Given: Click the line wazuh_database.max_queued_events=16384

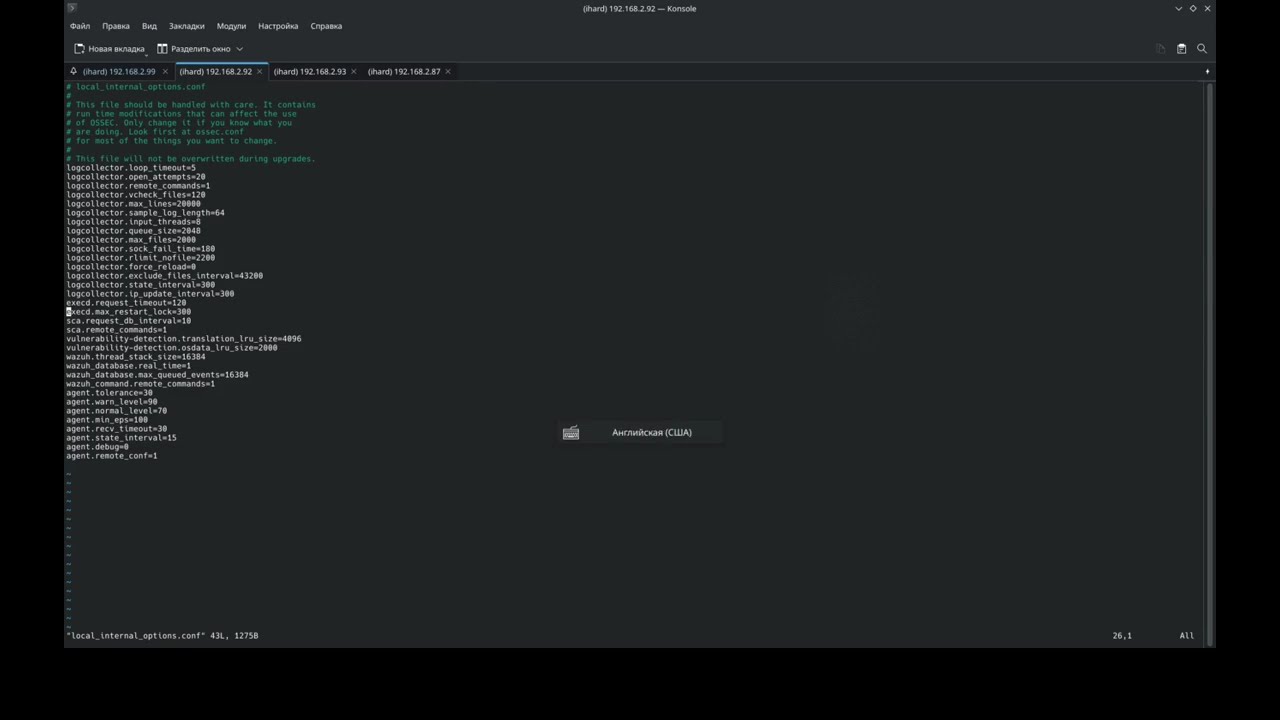Looking at the screenshot, I should (157, 375).
